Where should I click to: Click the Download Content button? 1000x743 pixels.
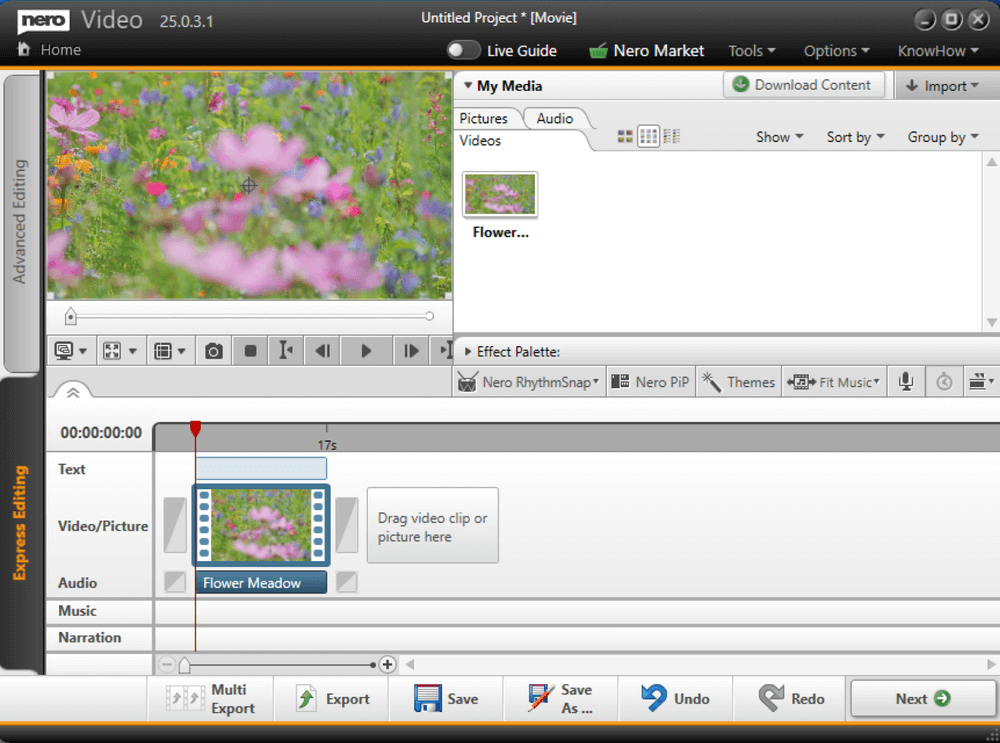point(804,85)
